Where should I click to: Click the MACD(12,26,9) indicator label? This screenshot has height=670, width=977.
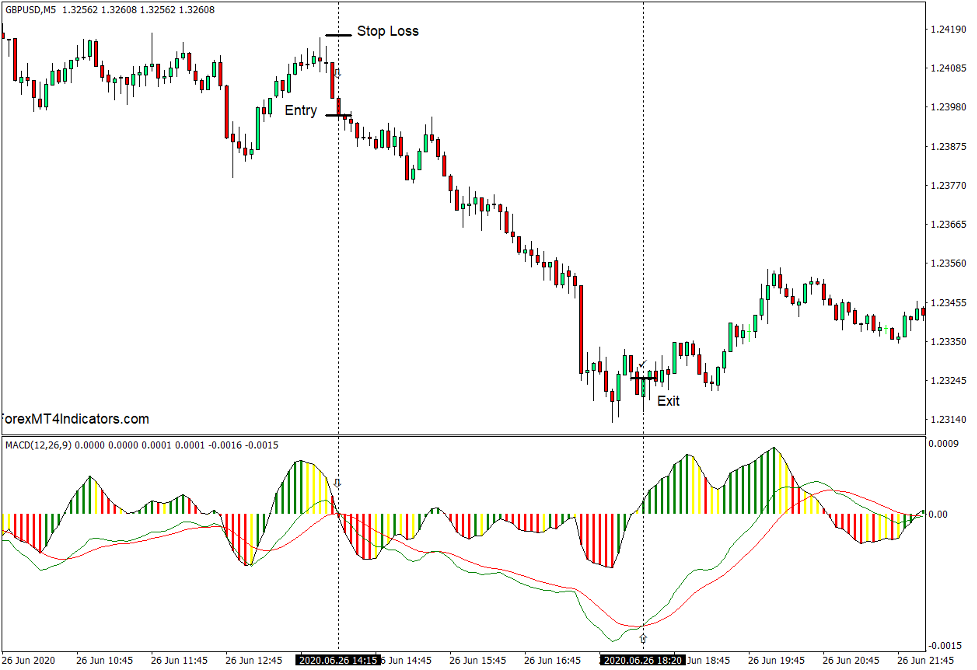(39, 445)
